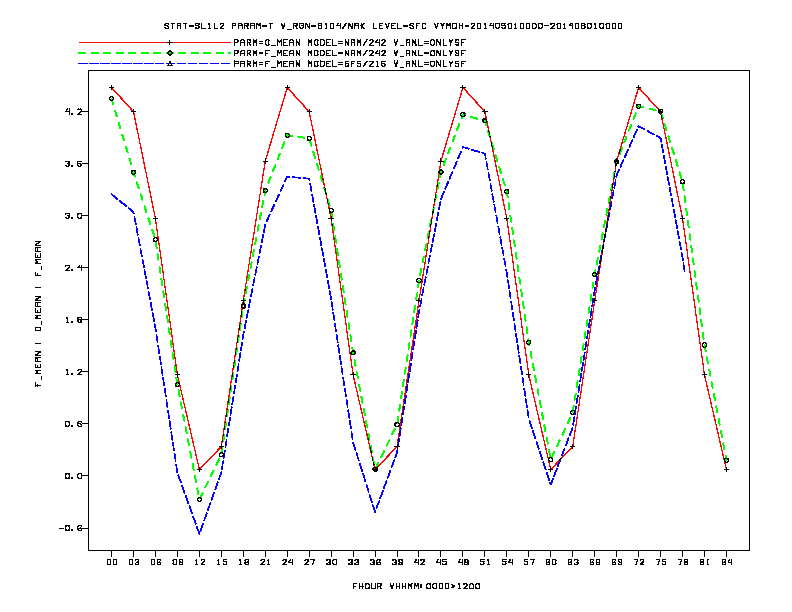Click x-axis tick label 21

coord(265,562)
